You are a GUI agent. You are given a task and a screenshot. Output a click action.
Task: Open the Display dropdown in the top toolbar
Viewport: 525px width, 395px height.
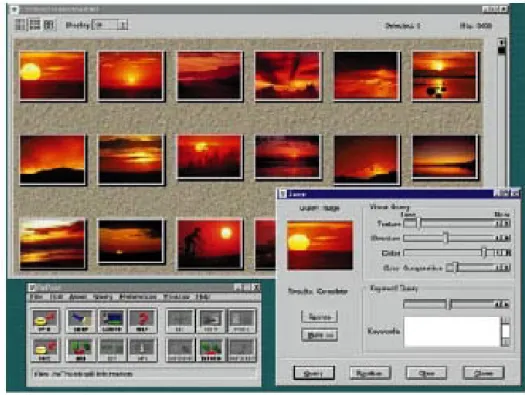pos(110,25)
